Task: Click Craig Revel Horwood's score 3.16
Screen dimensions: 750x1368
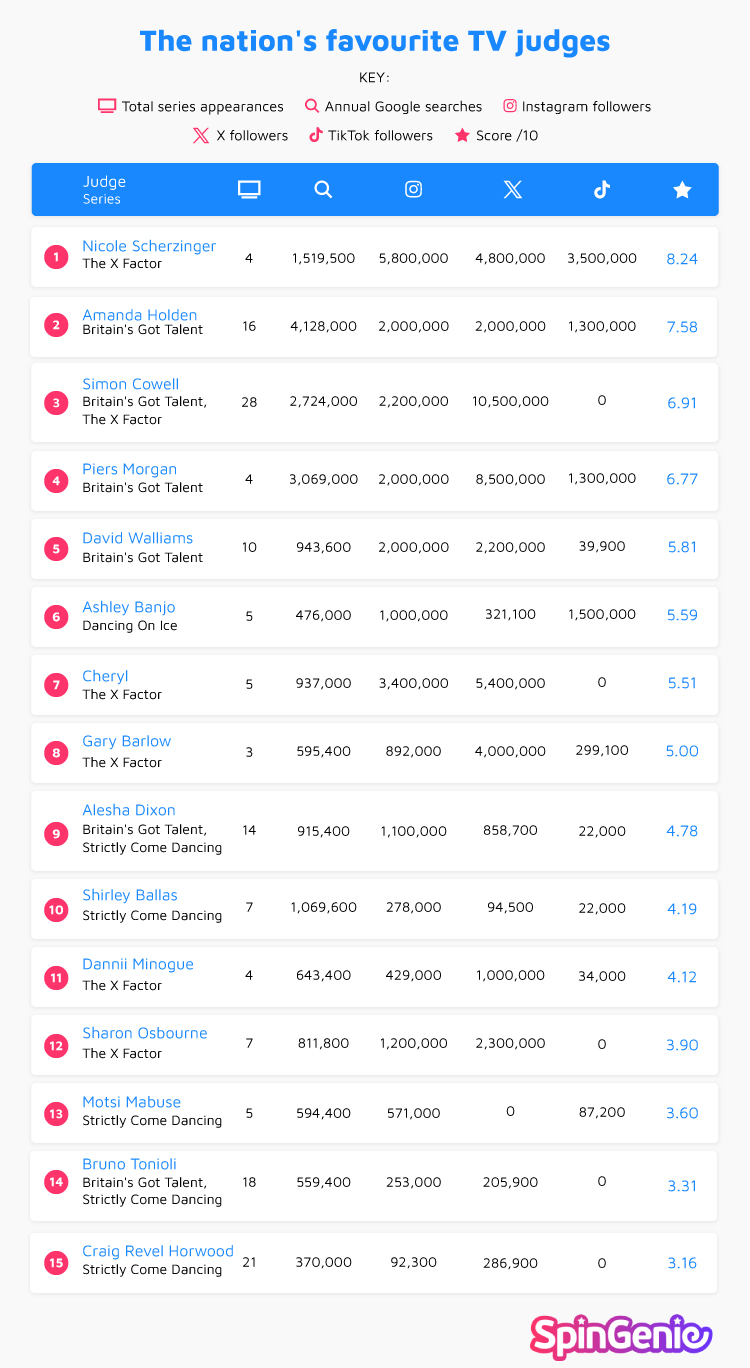Action: (x=682, y=1263)
